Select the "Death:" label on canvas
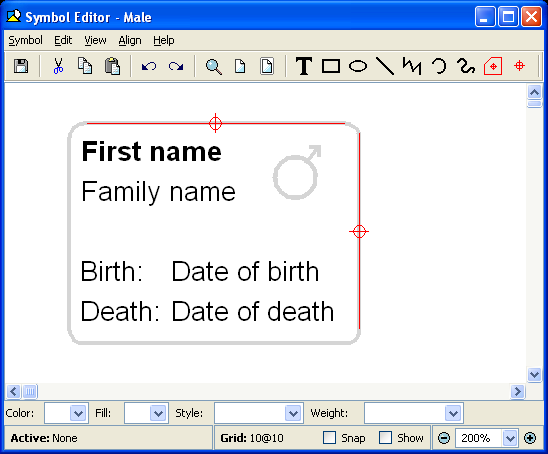Image resolution: width=548 pixels, height=454 pixels. [x=120, y=311]
